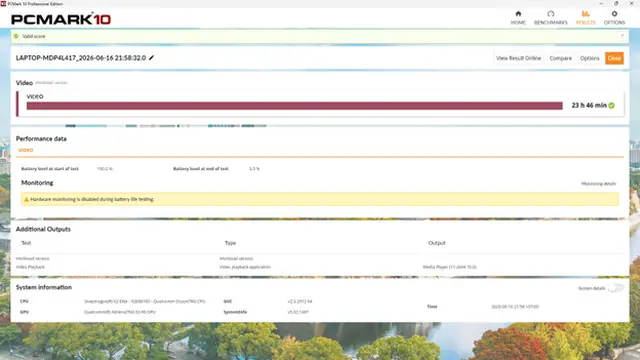Open the result Options button
The width and height of the screenshot is (640, 360).
pyautogui.click(x=590, y=58)
